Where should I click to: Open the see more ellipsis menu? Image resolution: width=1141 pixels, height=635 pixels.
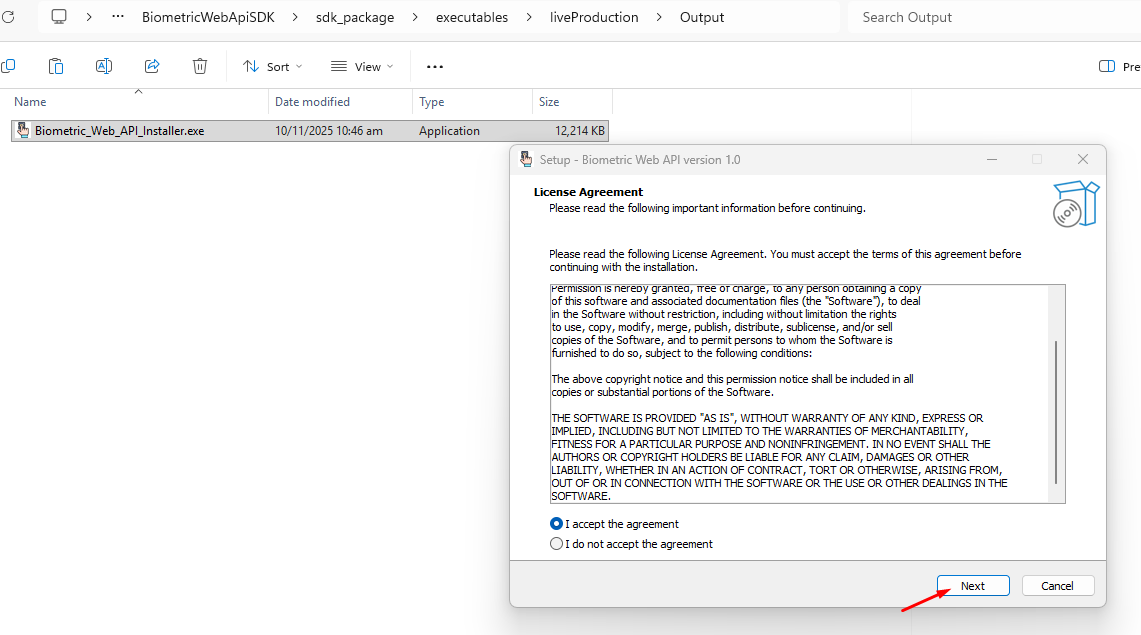pyautogui.click(x=435, y=66)
